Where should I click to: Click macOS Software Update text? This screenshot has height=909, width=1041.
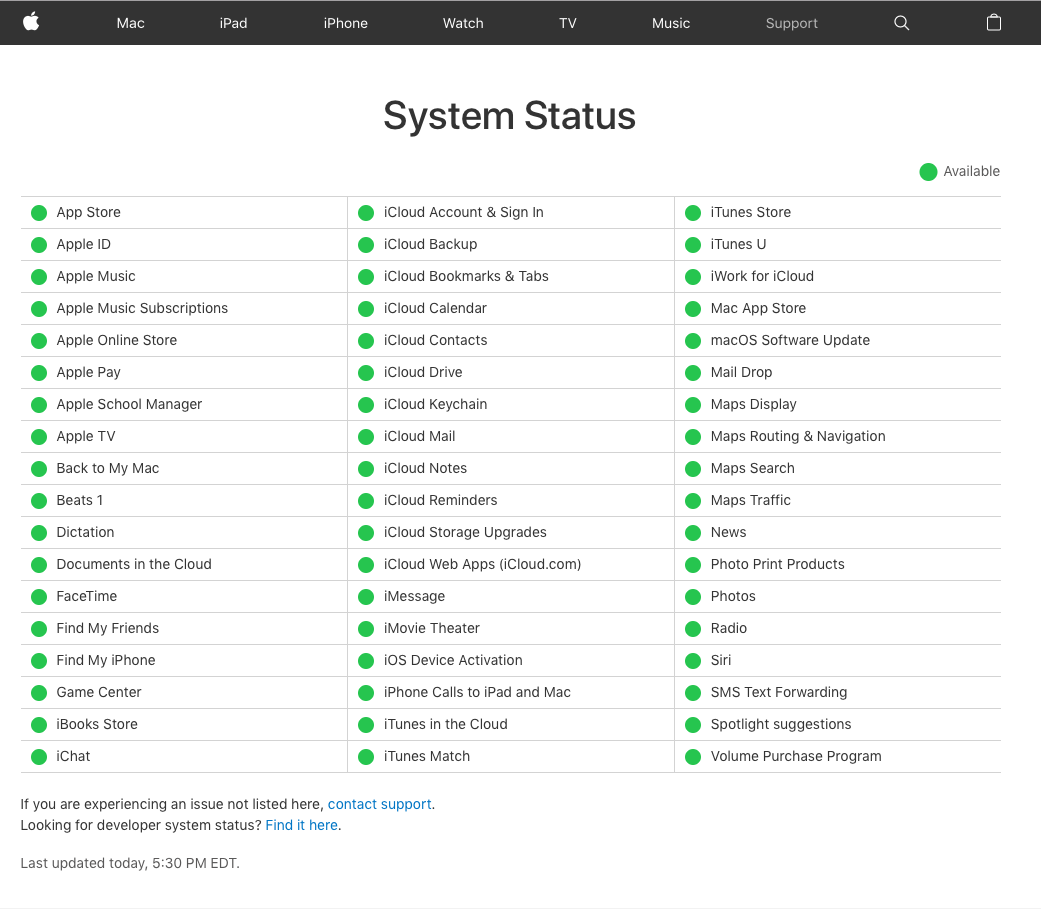coord(790,340)
